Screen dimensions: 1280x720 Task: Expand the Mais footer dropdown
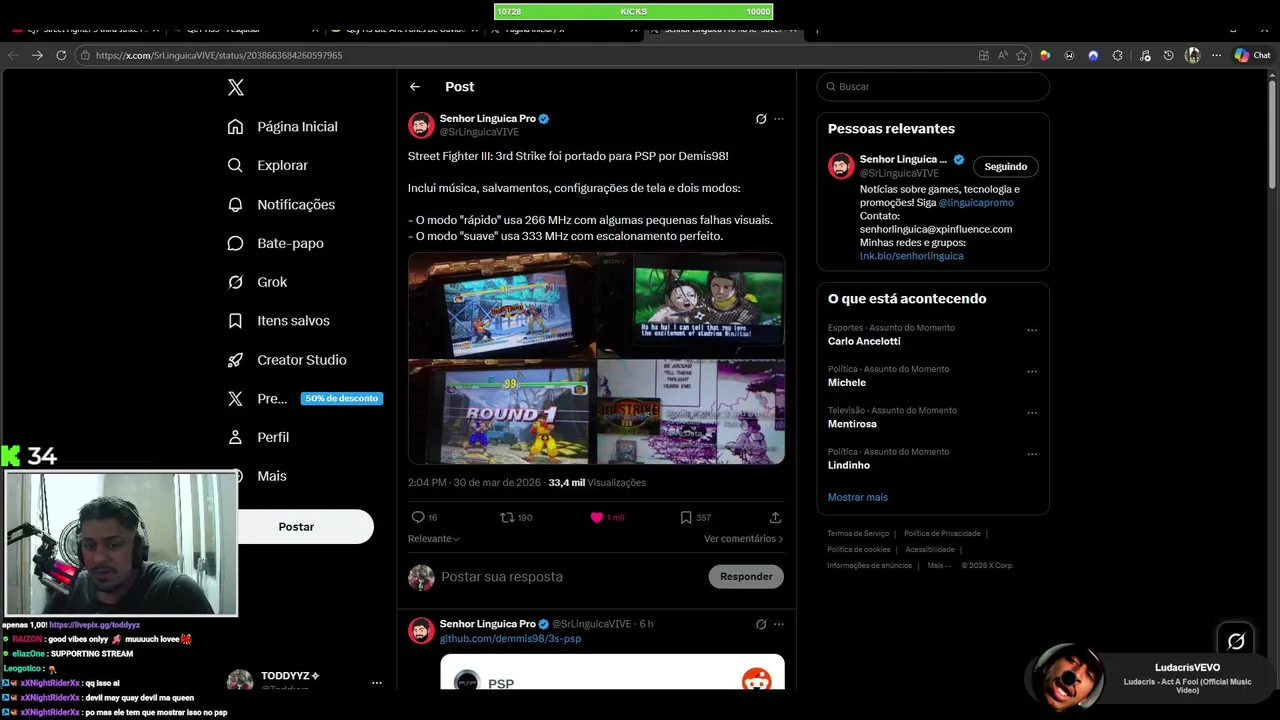(937, 566)
